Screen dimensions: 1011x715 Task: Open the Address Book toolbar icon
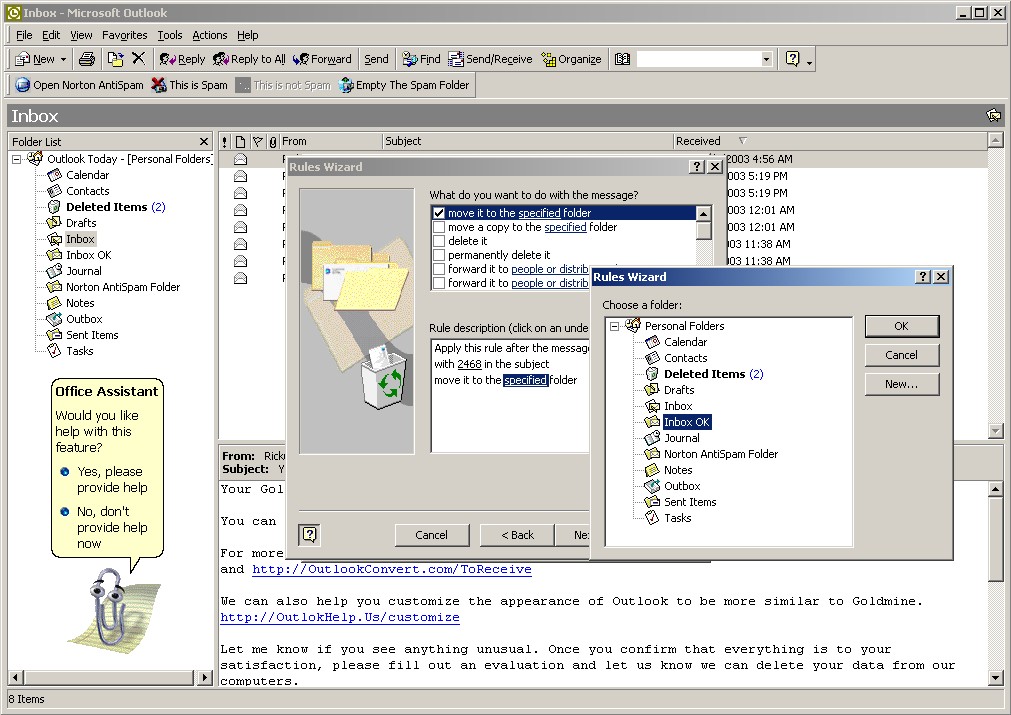(x=622, y=59)
